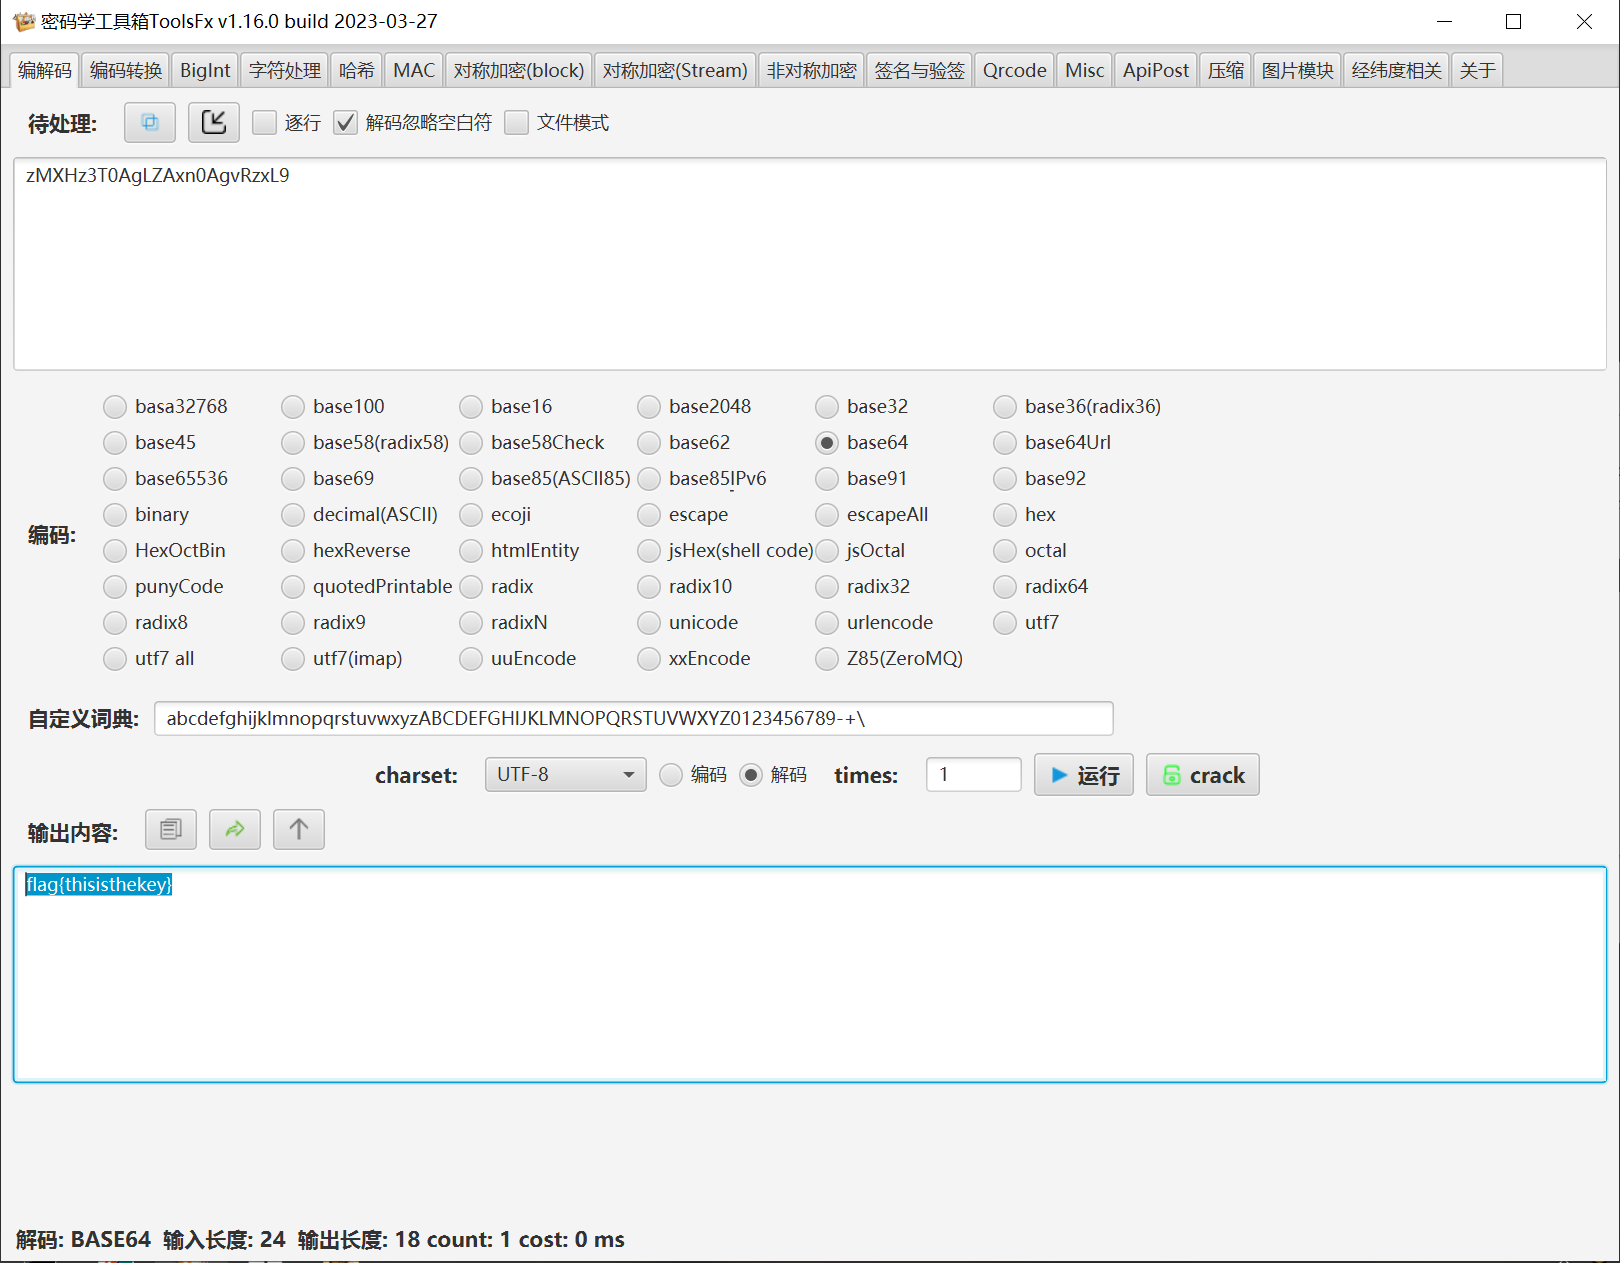This screenshot has height=1263, width=1620.
Task: Open the 签名与验签 tab
Action: click(x=920, y=70)
